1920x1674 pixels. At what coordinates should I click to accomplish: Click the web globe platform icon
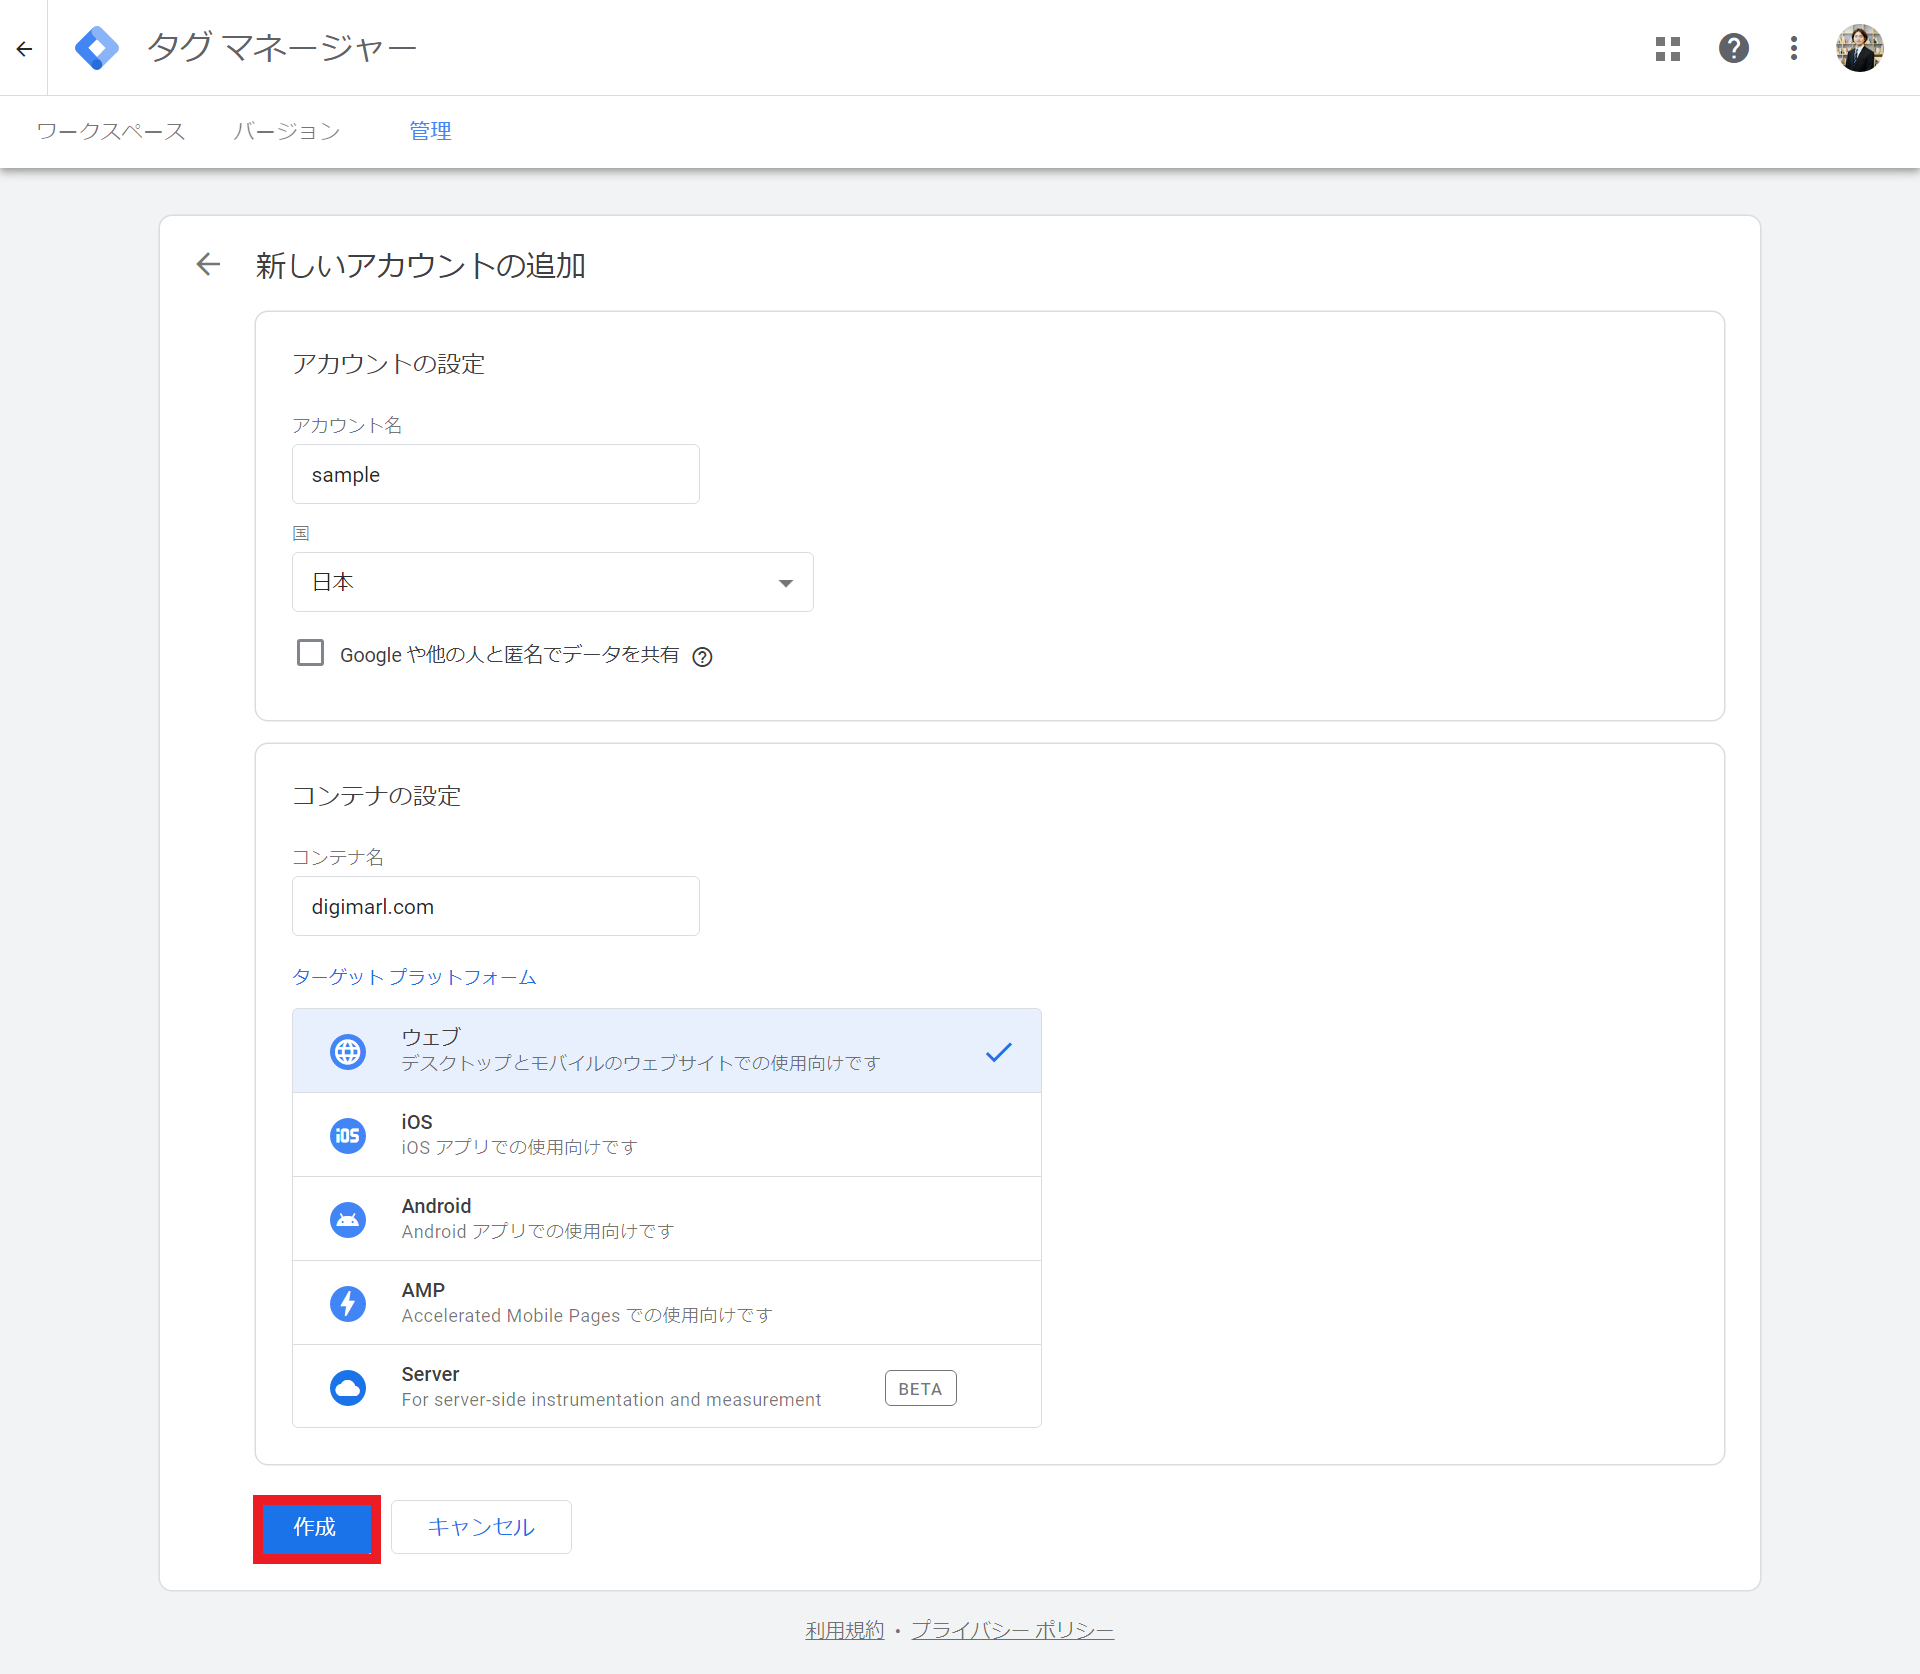click(x=348, y=1052)
